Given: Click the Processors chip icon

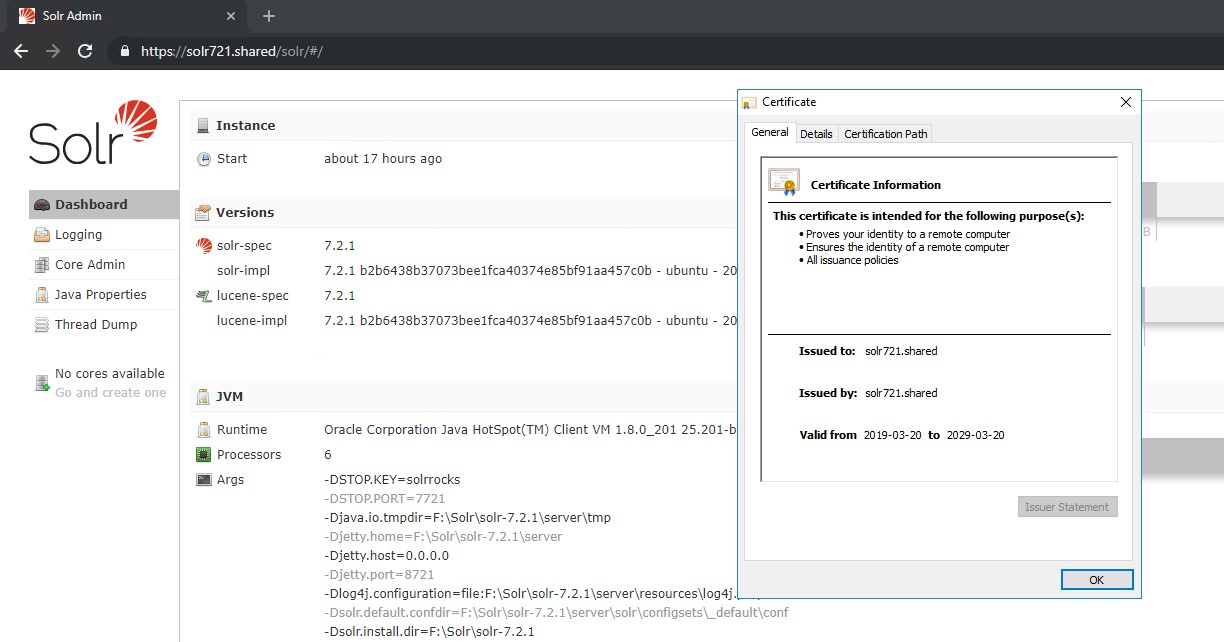Looking at the screenshot, I should (x=204, y=455).
